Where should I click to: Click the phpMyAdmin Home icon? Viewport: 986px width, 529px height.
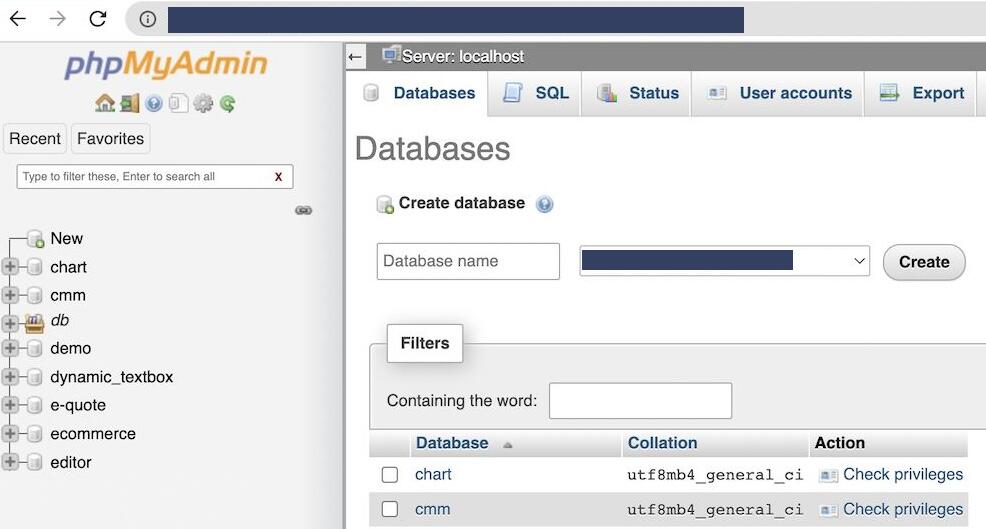[x=104, y=103]
